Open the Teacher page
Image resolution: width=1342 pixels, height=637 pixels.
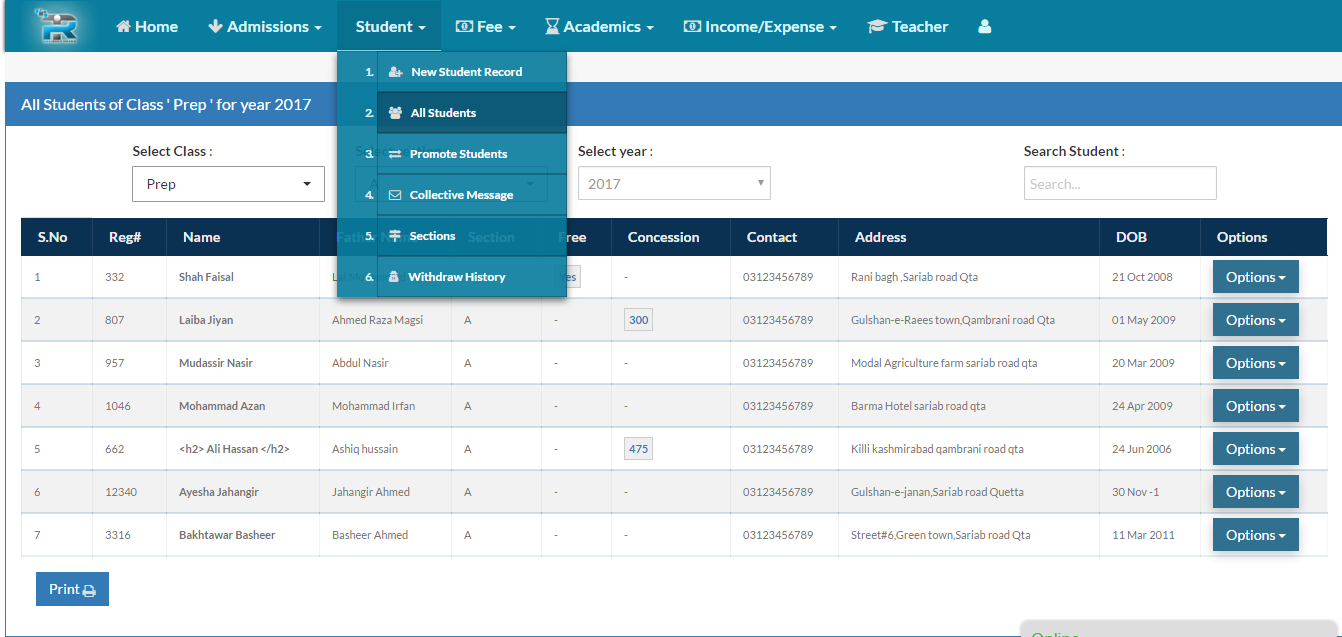tap(908, 27)
